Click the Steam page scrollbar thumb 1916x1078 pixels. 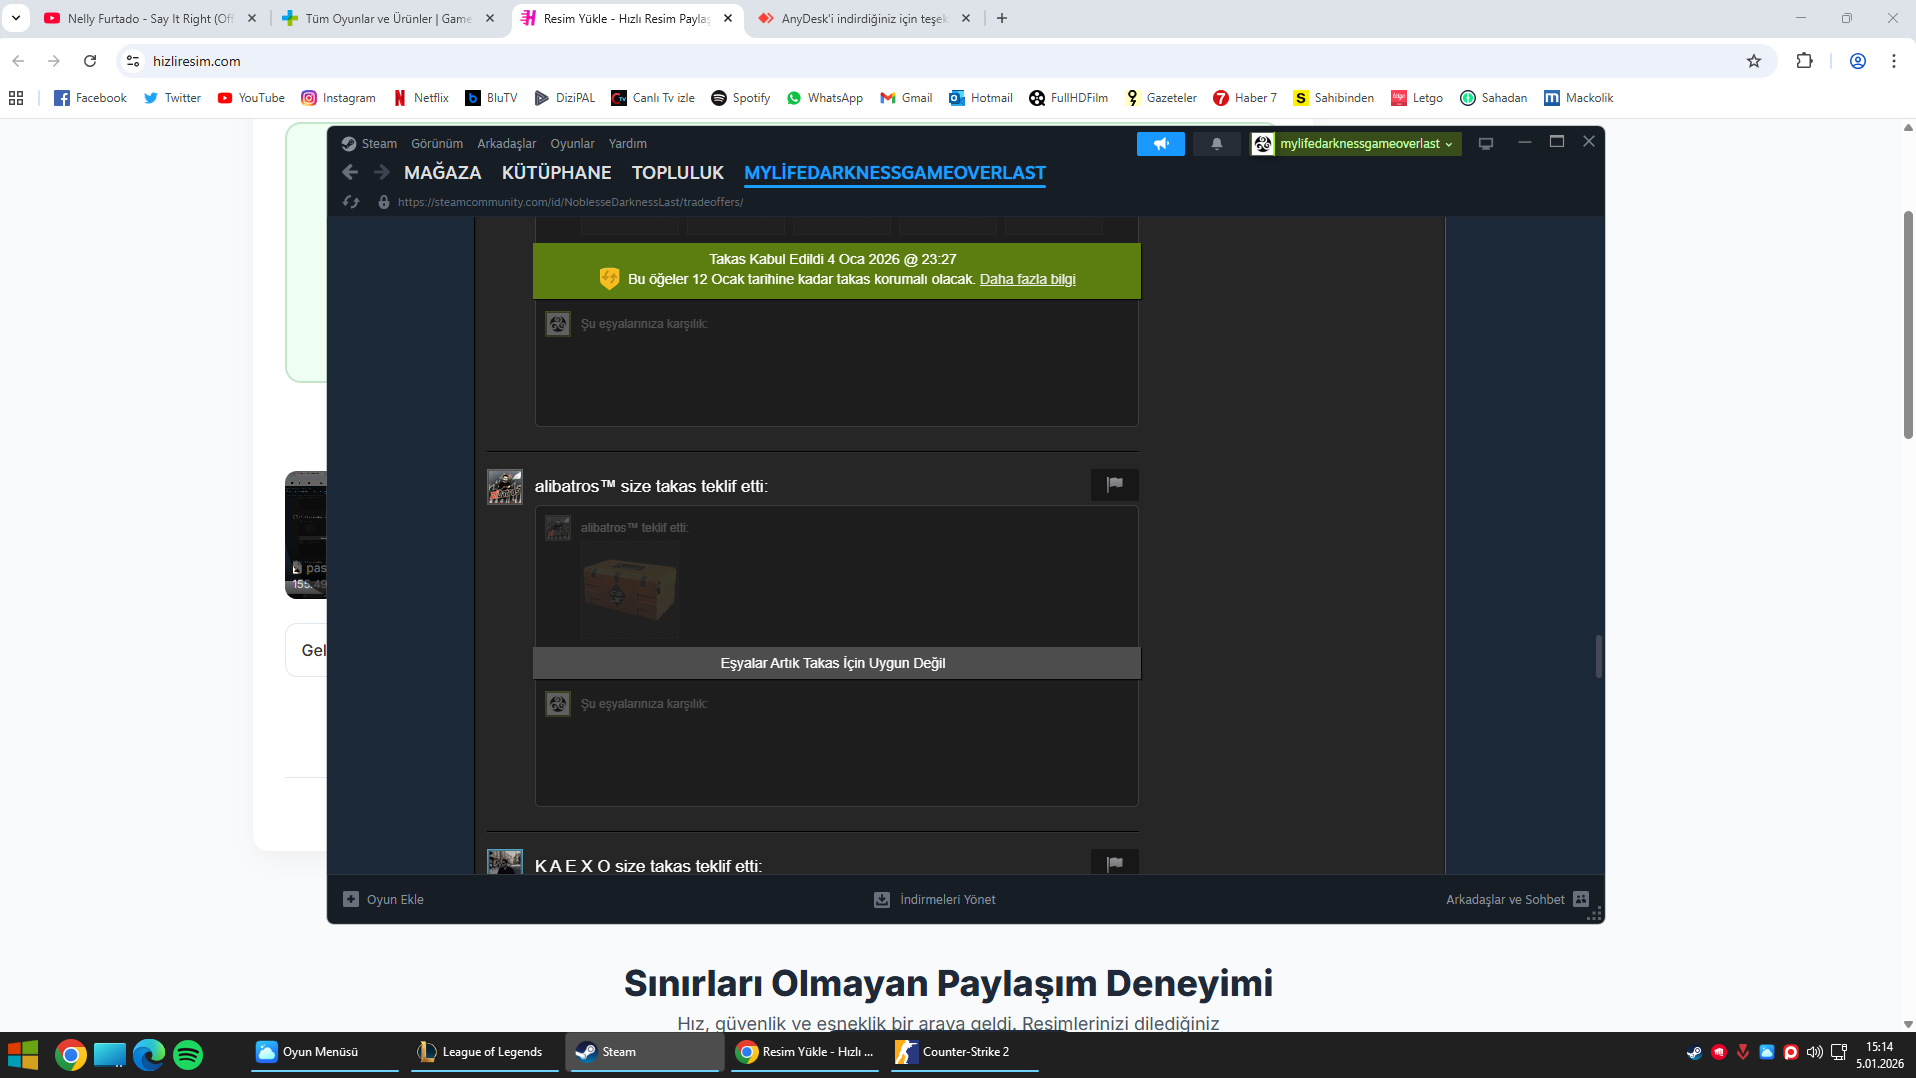pyautogui.click(x=1598, y=656)
